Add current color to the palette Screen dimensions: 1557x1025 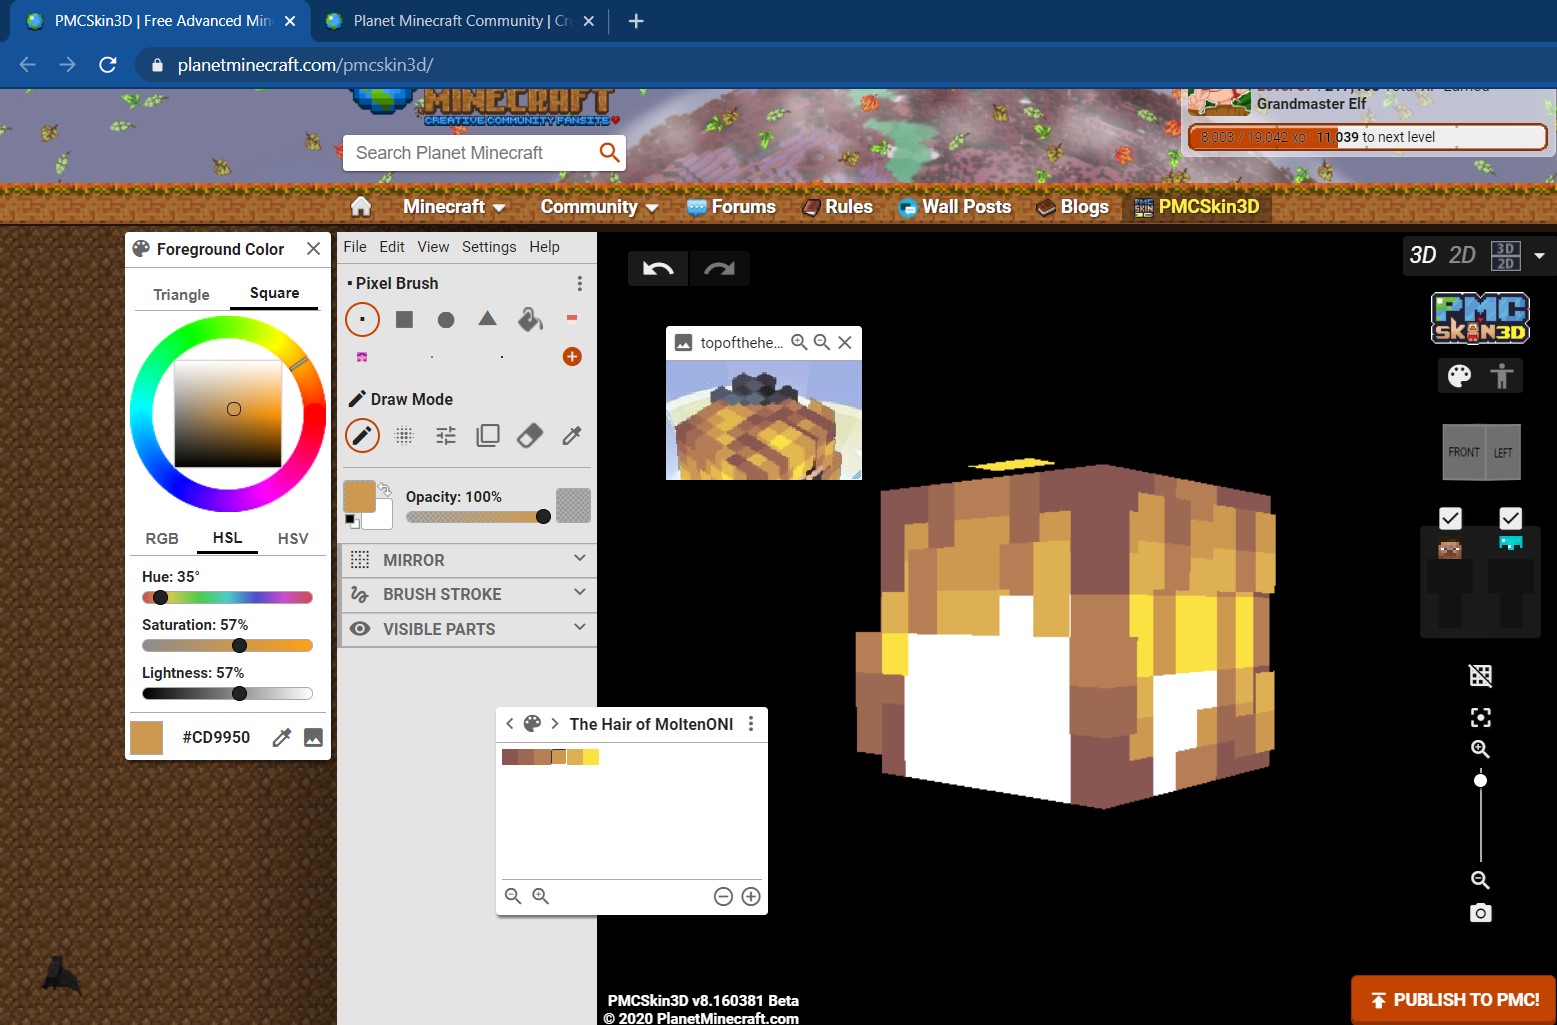pyautogui.click(x=751, y=897)
